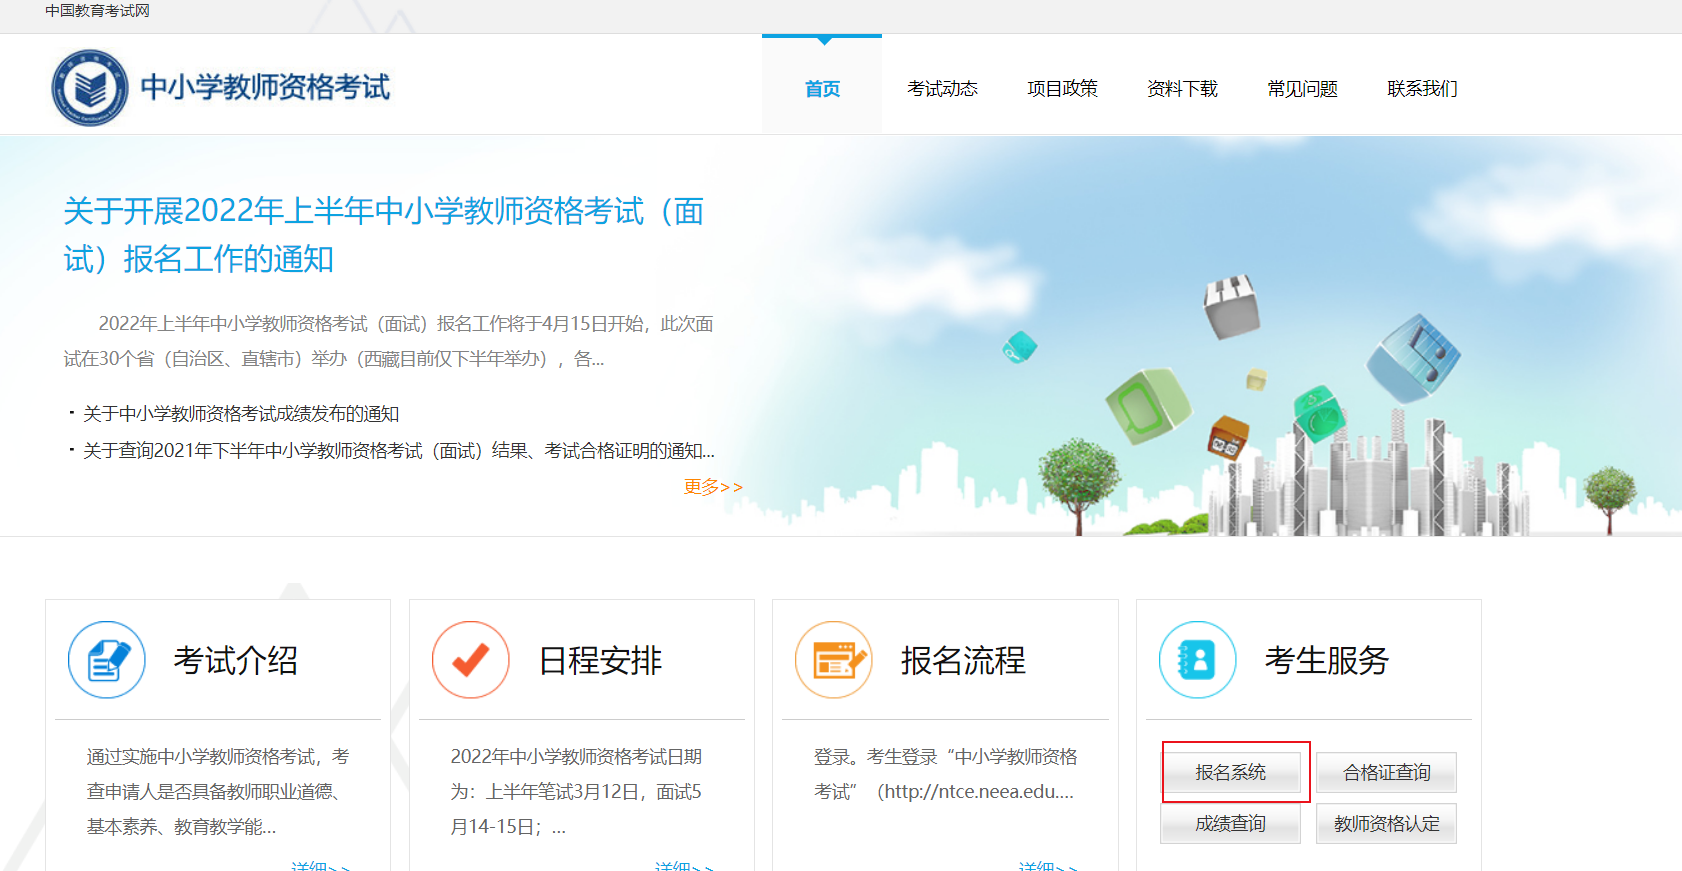The height and width of the screenshot is (871, 1682).
Task: Click the 考试介绍 notepad icon
Action: (x=107, y=660)
